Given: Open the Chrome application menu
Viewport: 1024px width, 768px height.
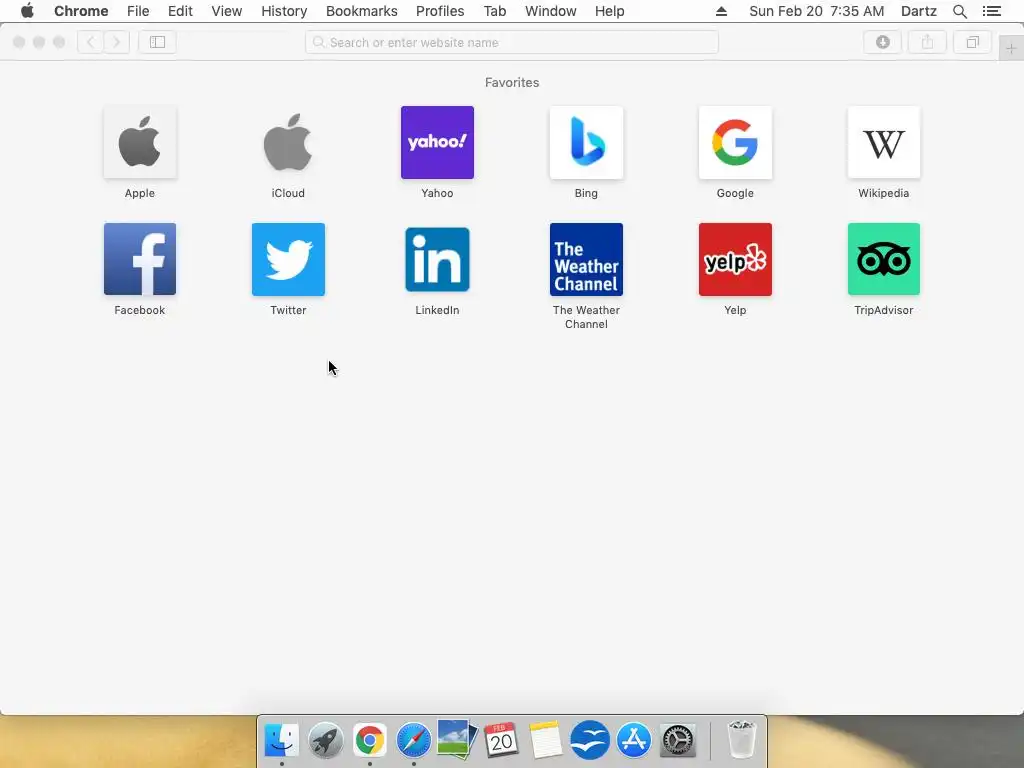Looking at the screenshot, I should point(81,11).
